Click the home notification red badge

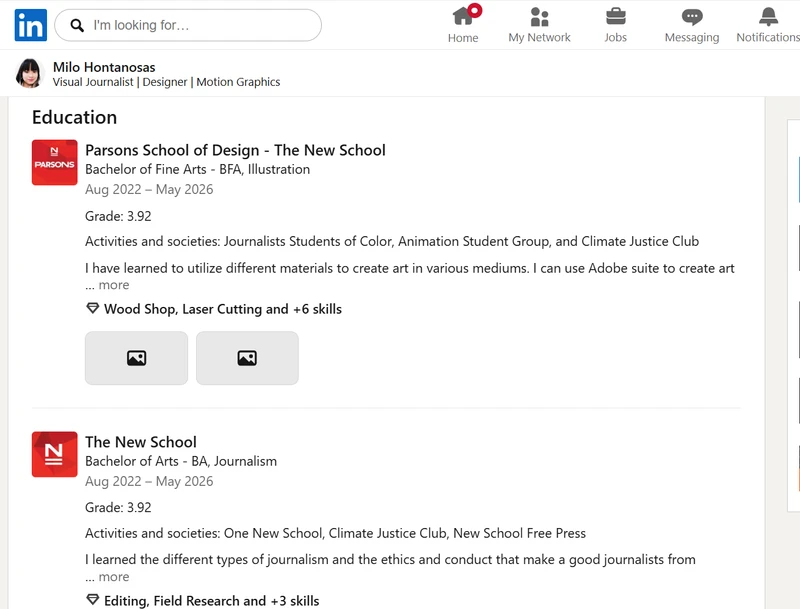(474, 10)
